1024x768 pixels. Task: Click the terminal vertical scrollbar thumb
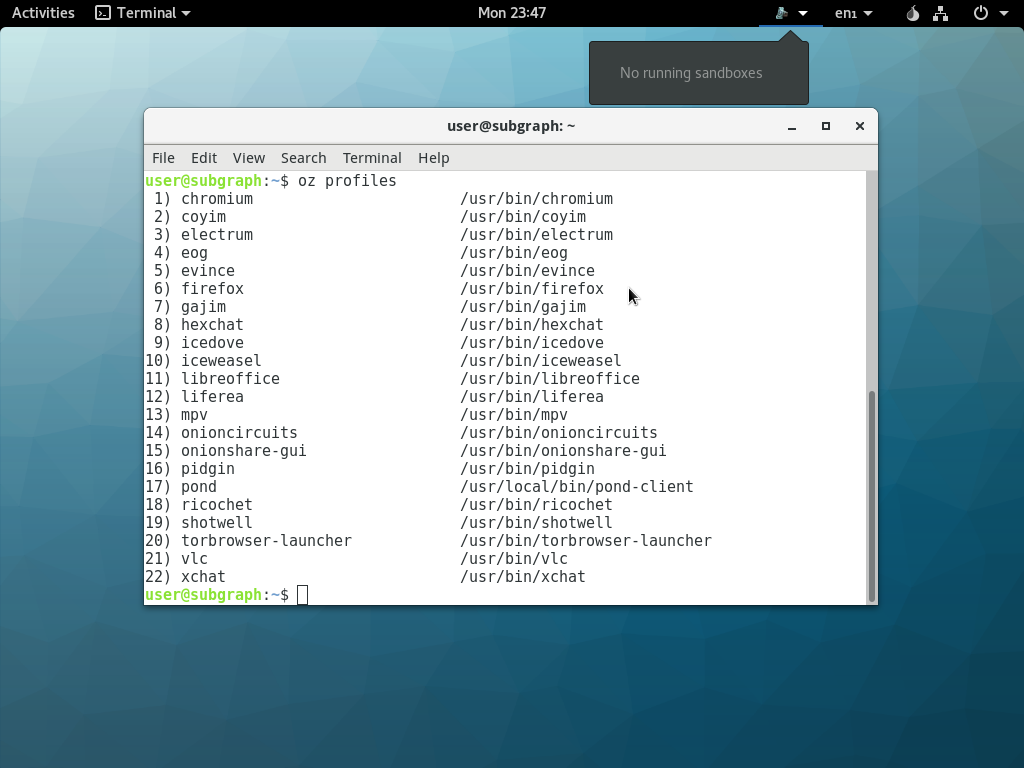coord(872,496)
